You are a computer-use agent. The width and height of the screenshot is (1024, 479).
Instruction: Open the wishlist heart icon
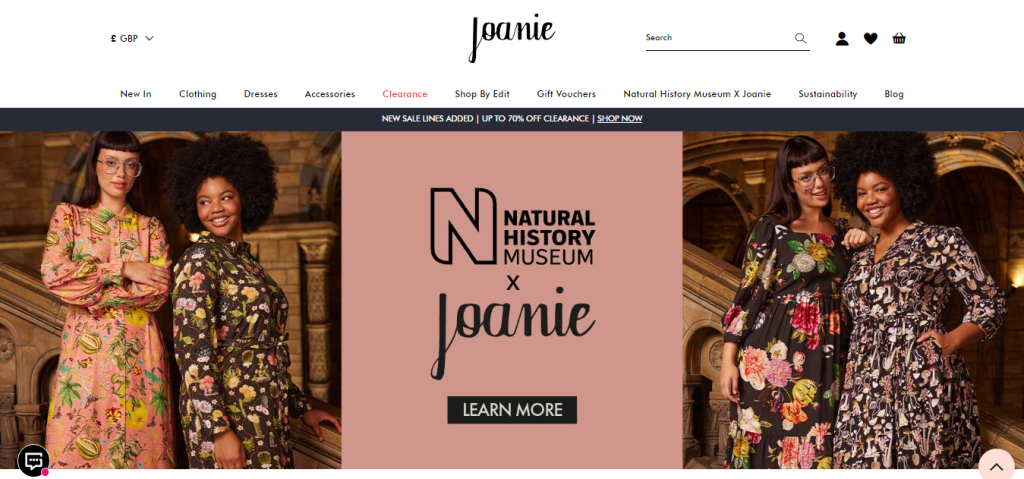tap(871, 39)
